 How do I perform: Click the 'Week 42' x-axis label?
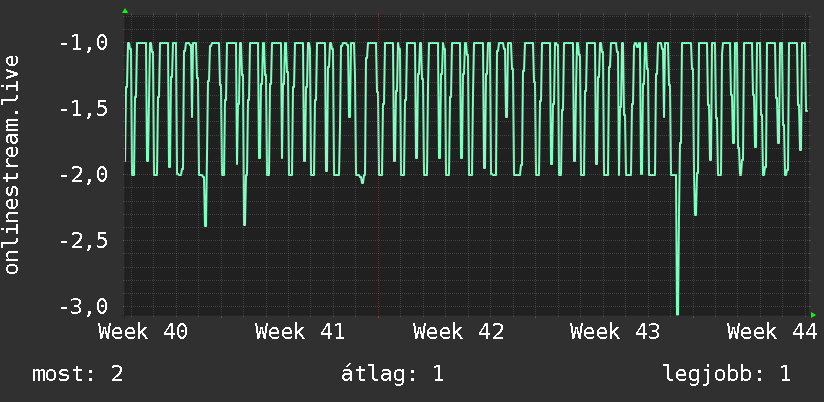click(x=458, y=332)
